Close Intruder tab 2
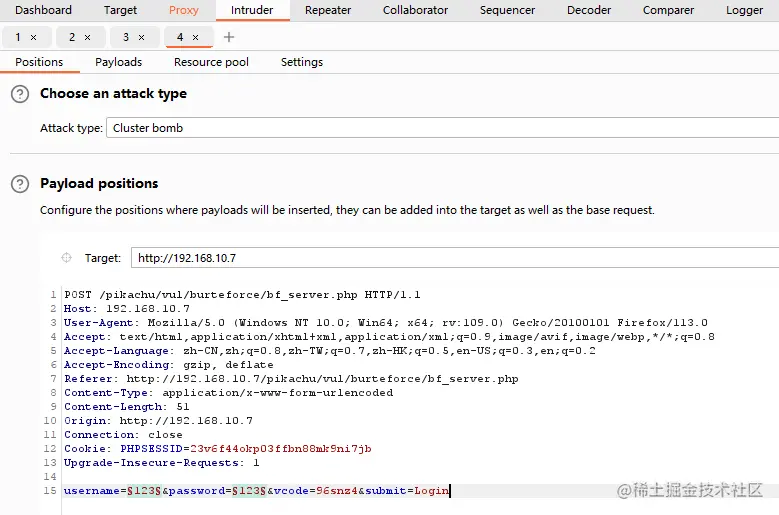 click(87, 37)
